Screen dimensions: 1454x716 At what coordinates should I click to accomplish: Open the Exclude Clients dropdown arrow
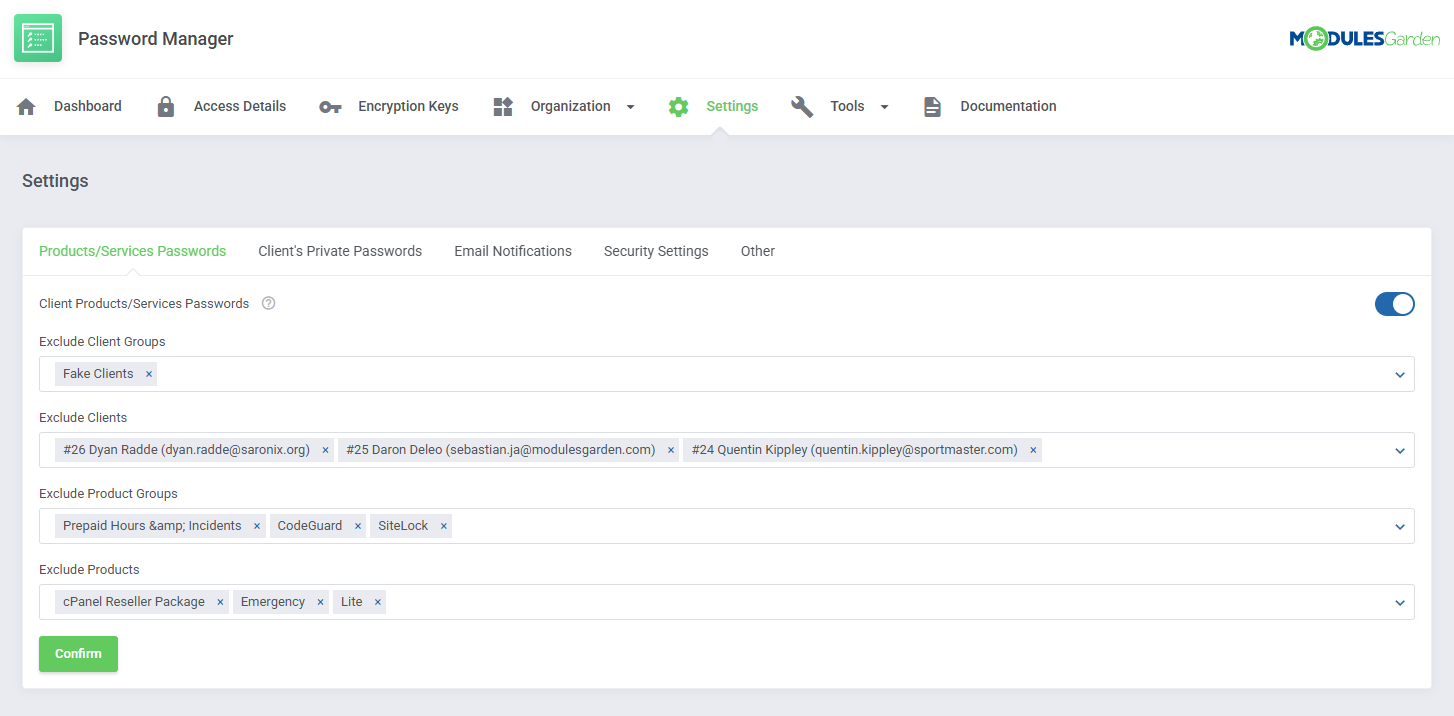pyautogui.click(x=1400, y=450)
